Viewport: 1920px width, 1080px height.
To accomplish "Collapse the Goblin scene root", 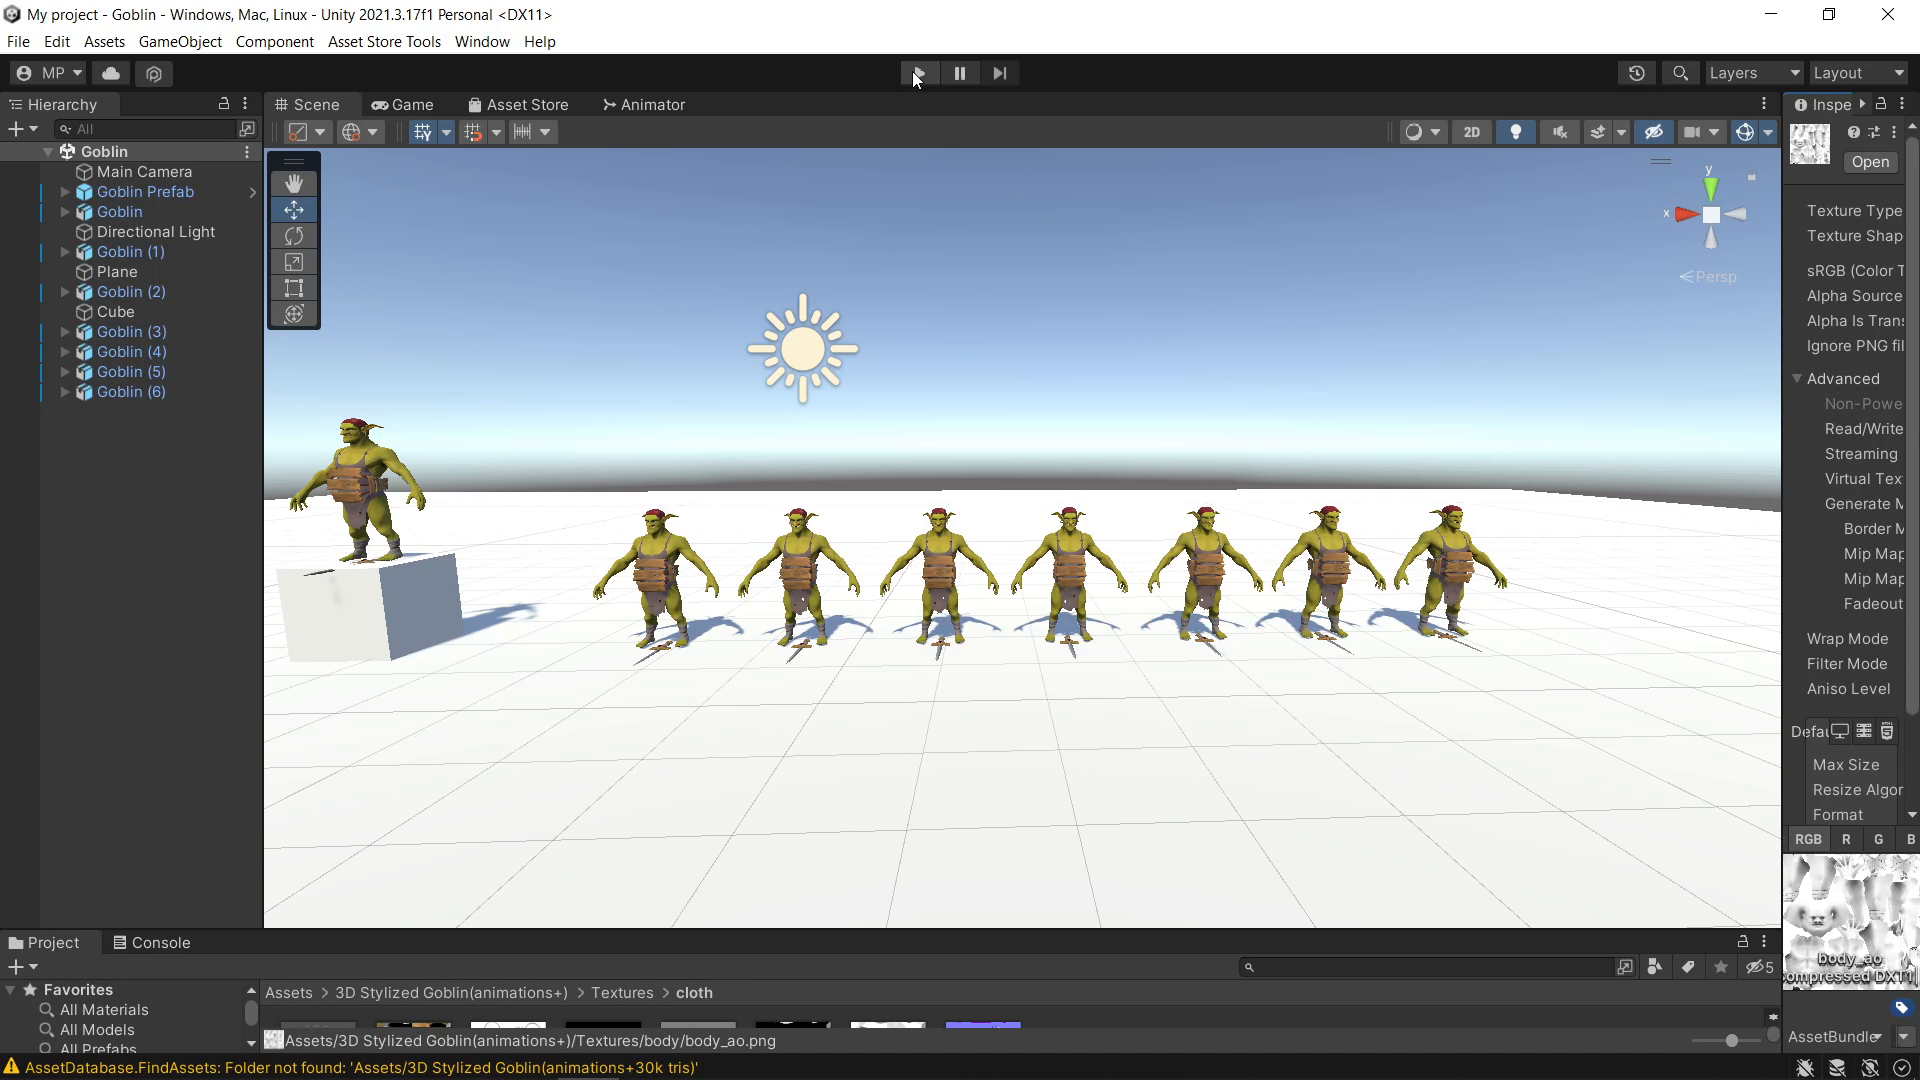I will (47, 152).
